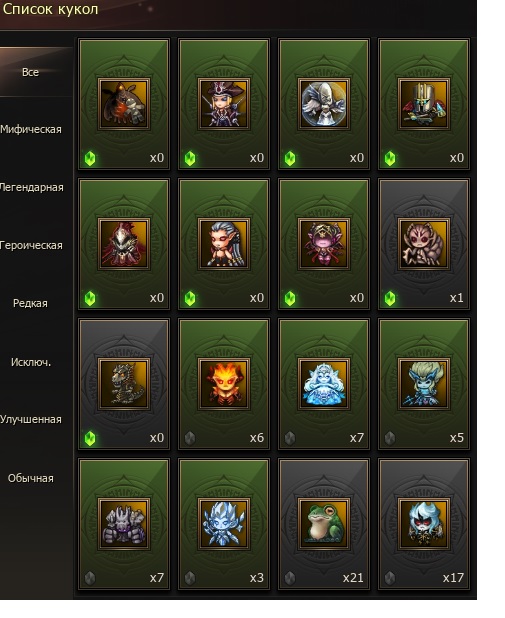Image resolution: width=505 pixels, height=618 pixels.
Task: Choose the armored knight doll with gold helmet
Action: (424, 104)
